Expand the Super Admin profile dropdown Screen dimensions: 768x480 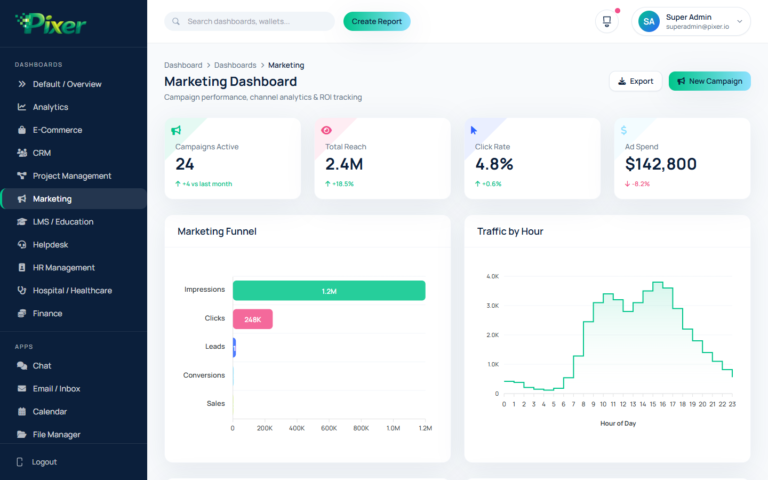[740, 21]
